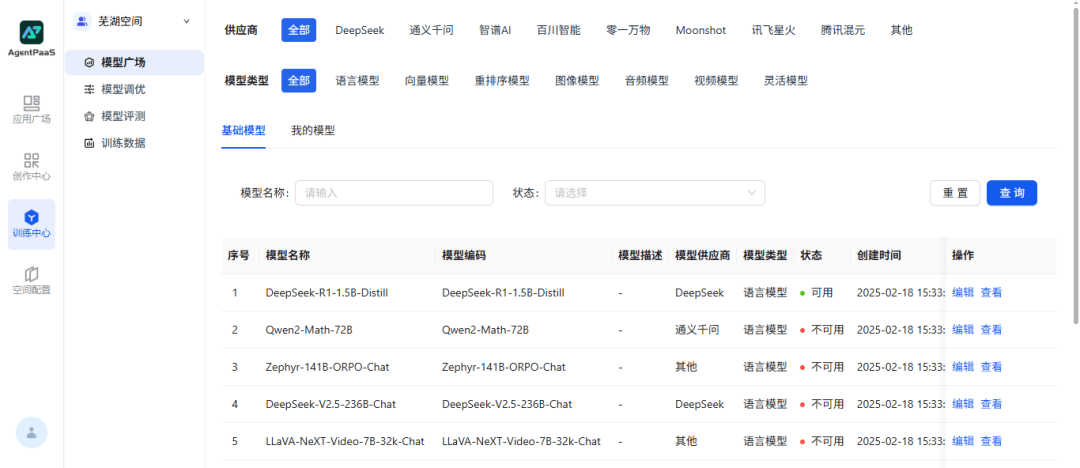Go to 训练数据 in the sidebar
The image size is (1080, 468).
122,143
